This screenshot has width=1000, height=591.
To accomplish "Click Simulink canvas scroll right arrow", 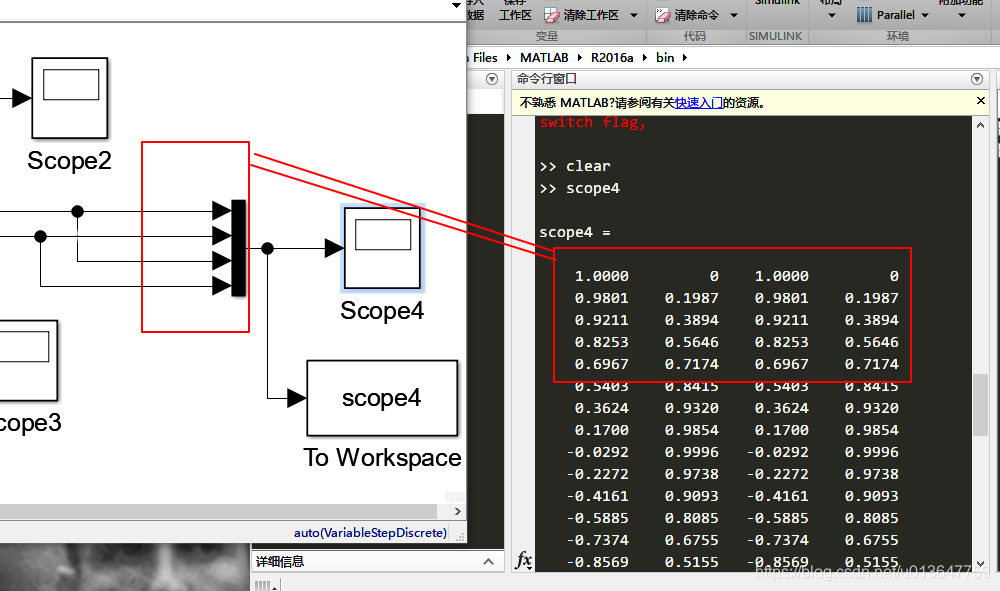I will tap(457, 511).
